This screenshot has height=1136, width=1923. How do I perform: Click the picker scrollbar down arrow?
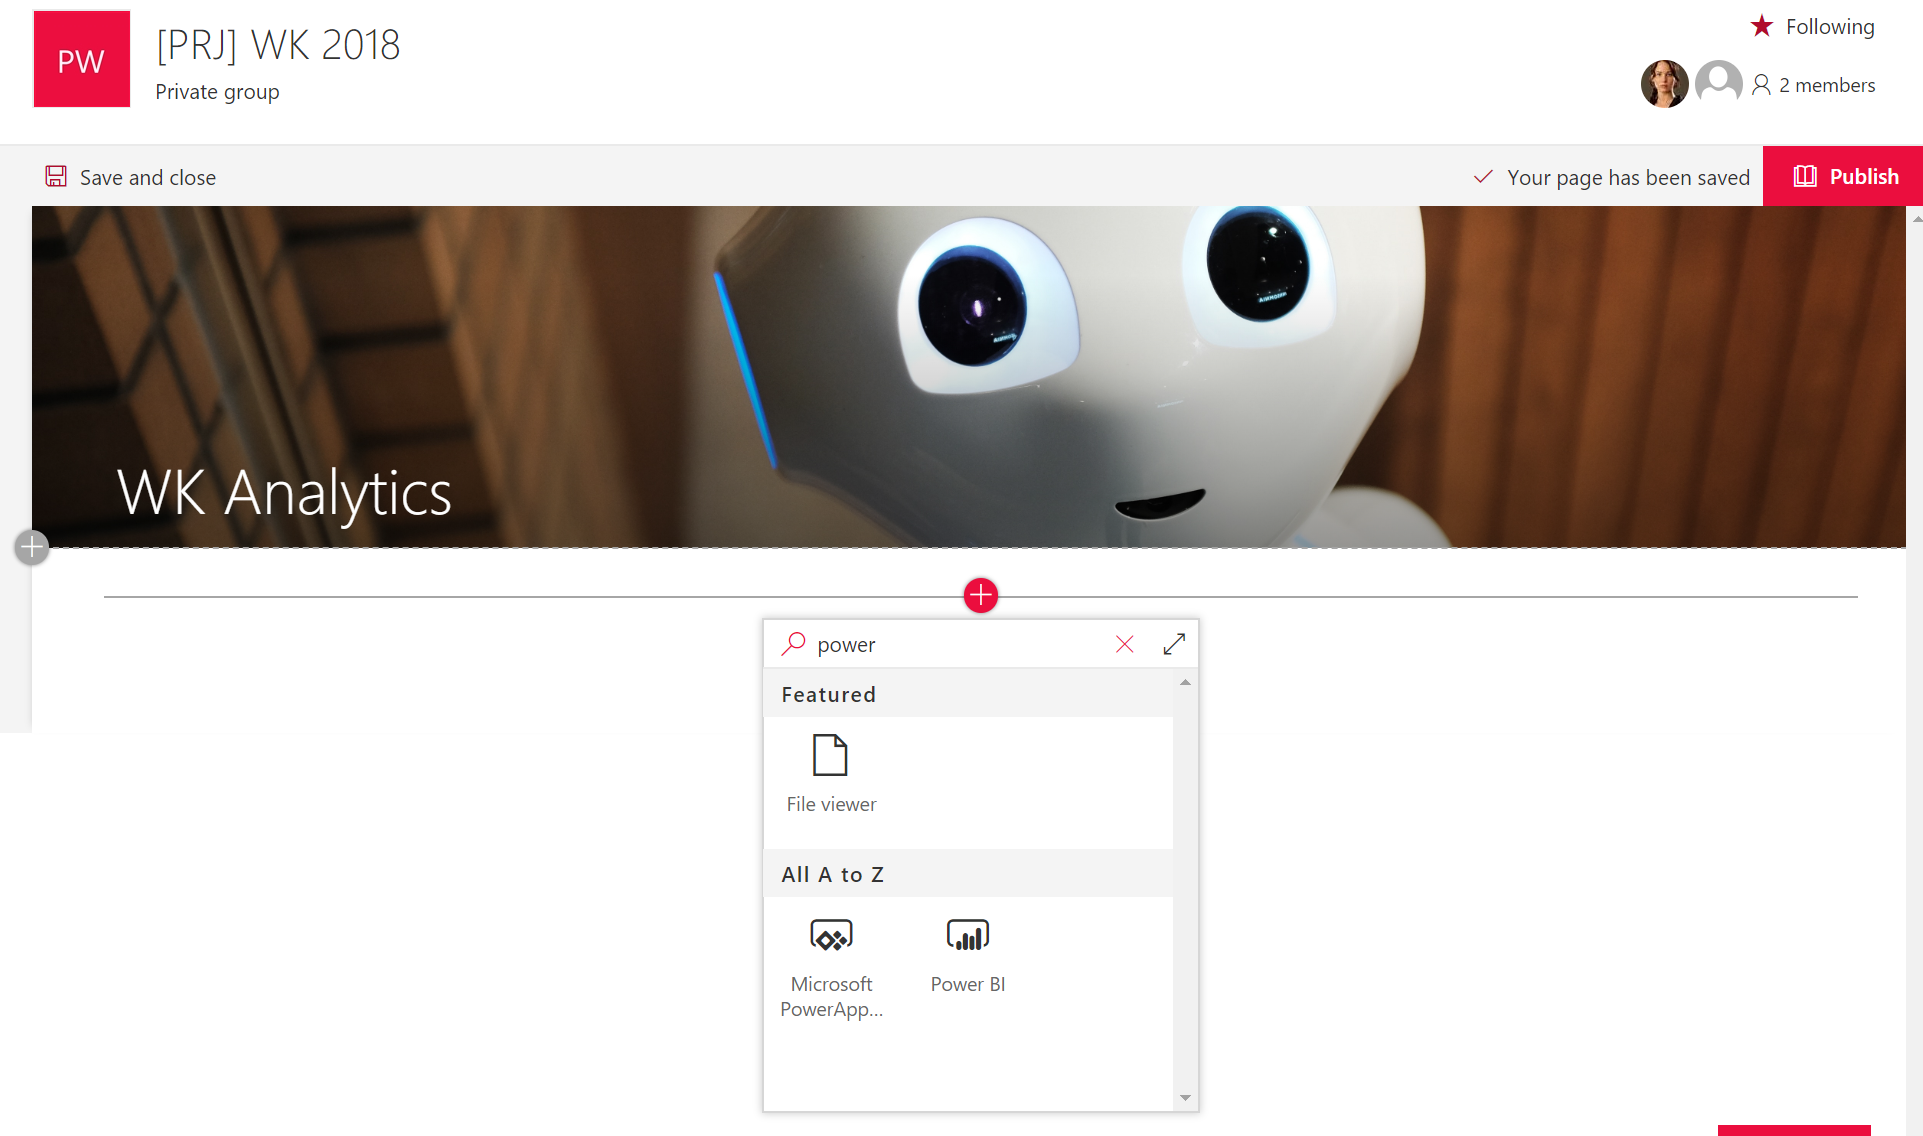[1185, 1098]
